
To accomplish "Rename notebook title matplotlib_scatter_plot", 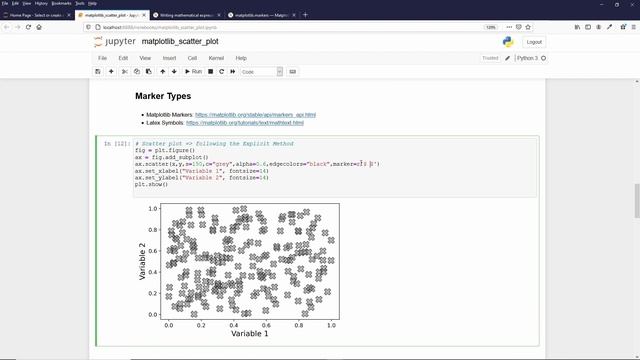I will click(180, 42).
